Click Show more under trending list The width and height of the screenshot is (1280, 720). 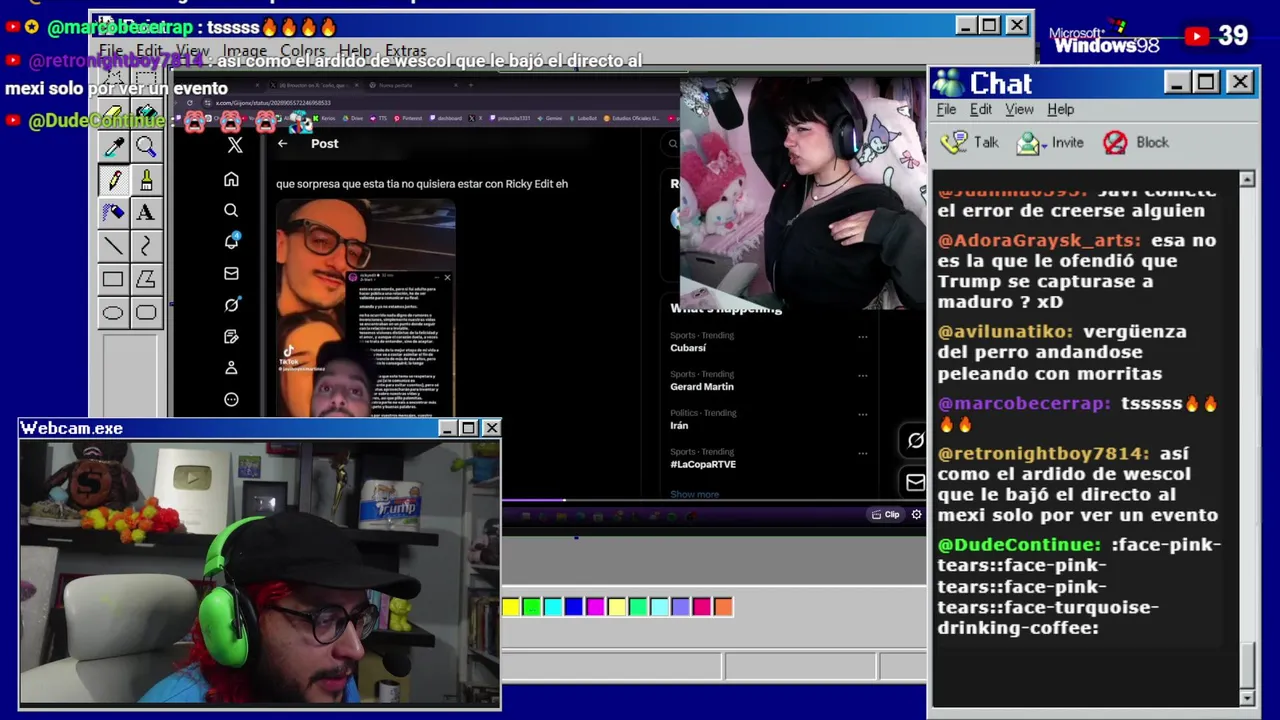click(694, 494)
